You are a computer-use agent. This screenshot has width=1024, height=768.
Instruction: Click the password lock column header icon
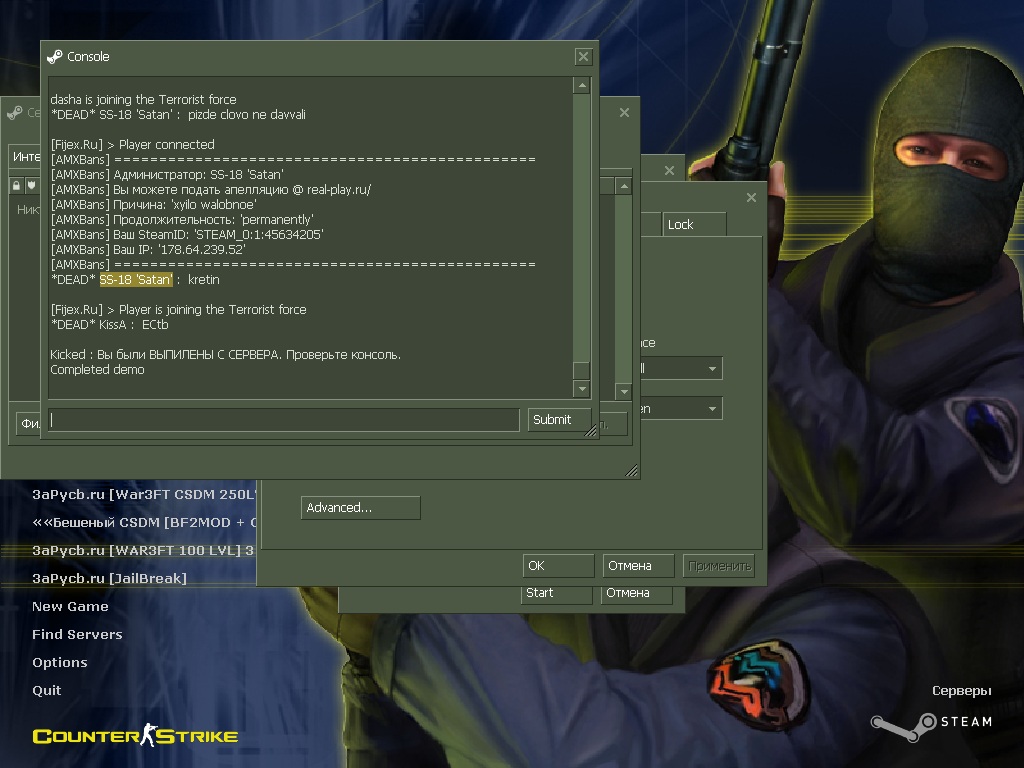coord(17,186)
